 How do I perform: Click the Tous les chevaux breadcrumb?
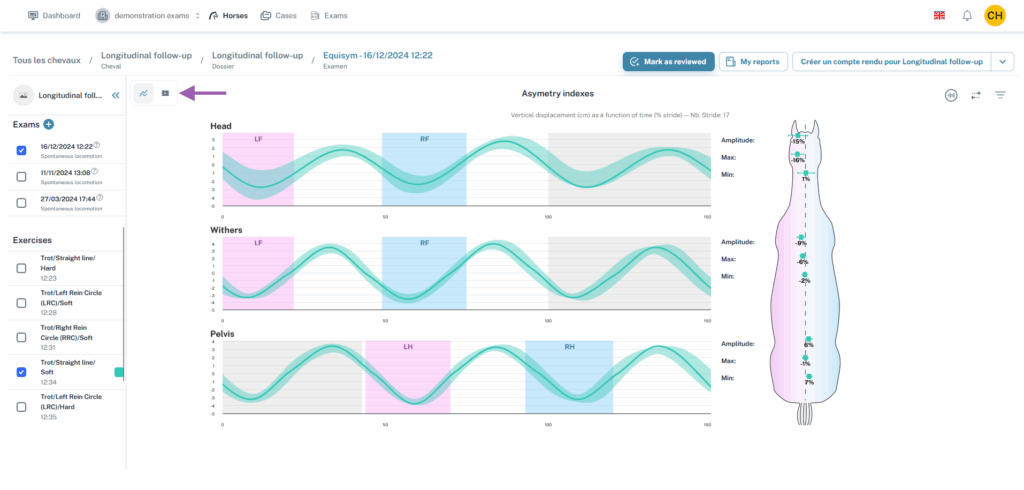[45, 60]
